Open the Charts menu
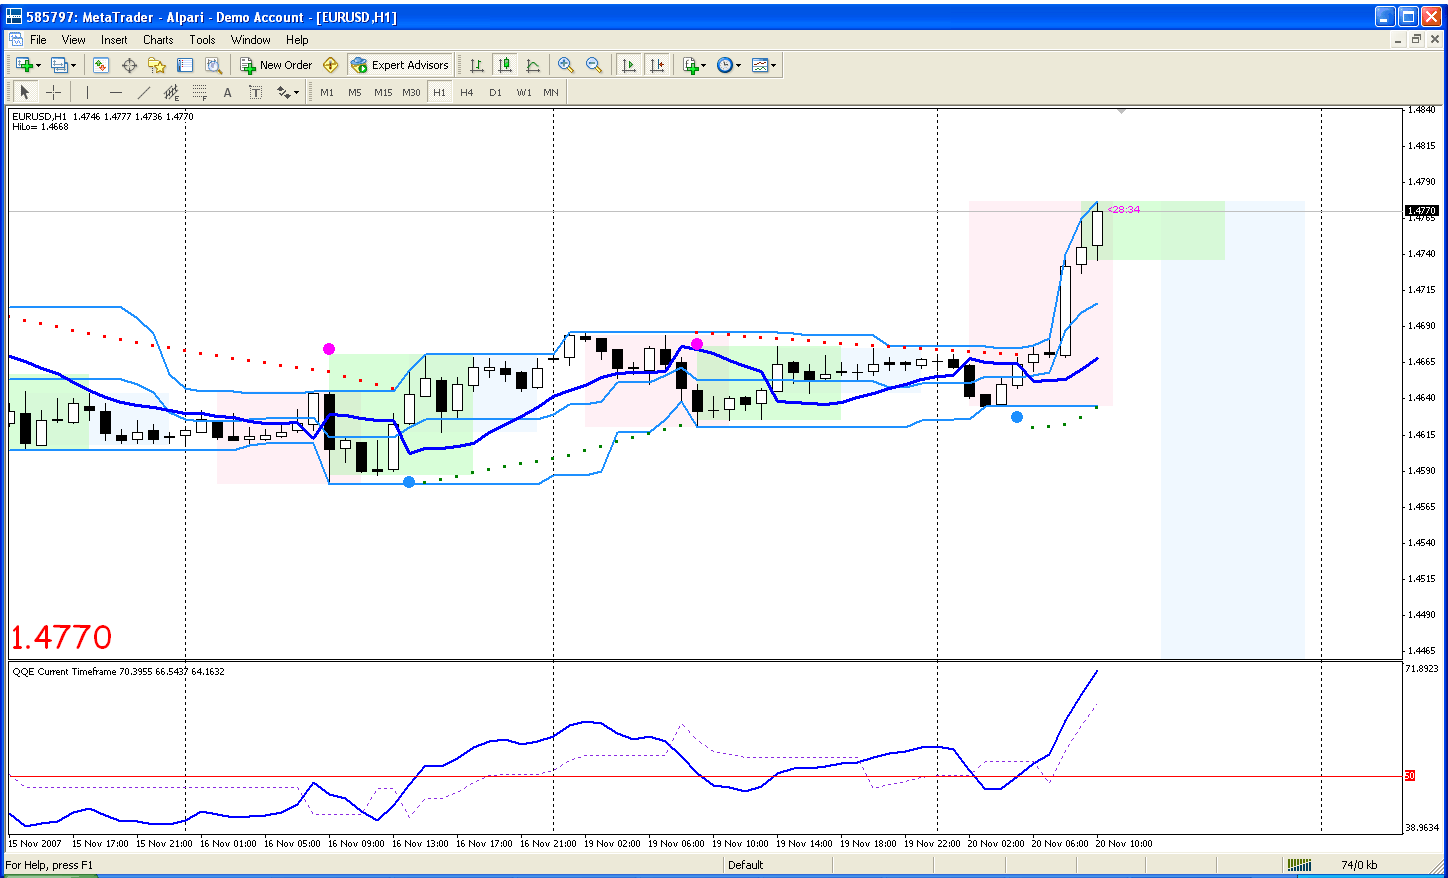 (158, 40)
